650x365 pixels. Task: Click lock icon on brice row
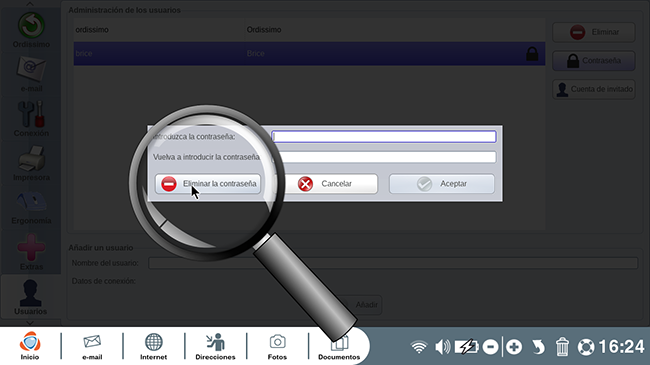532,54
